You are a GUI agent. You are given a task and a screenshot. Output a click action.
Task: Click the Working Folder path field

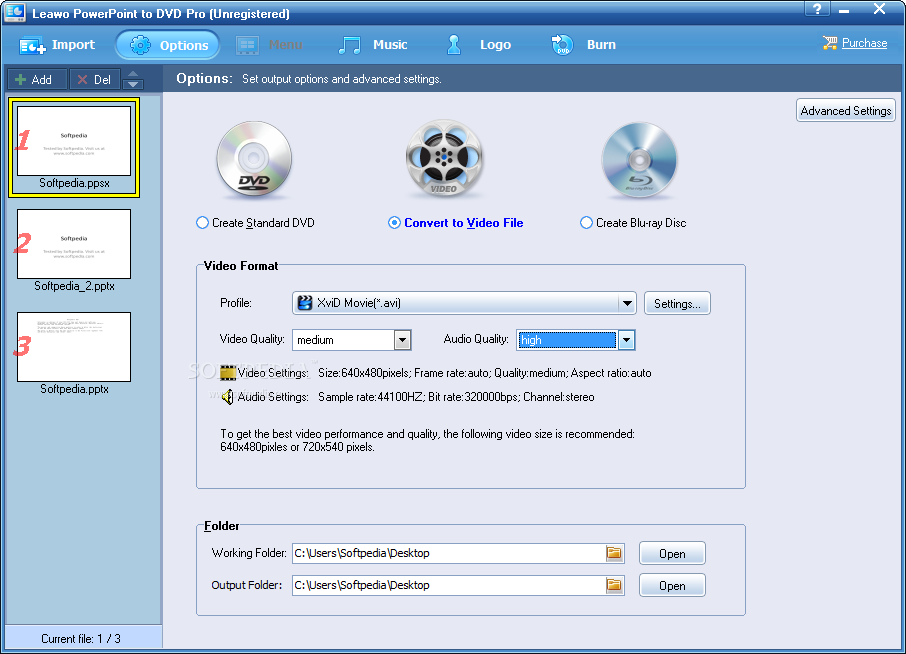point(448,553)
